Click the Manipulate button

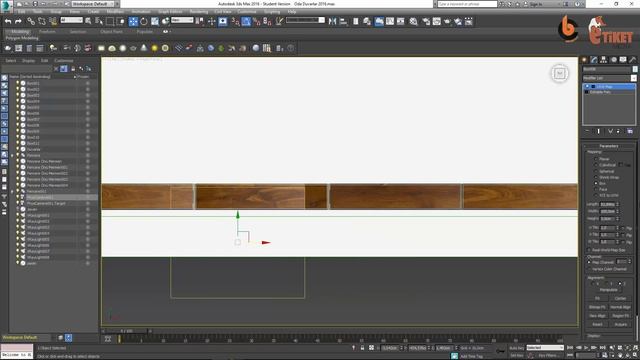pos(609,290)
